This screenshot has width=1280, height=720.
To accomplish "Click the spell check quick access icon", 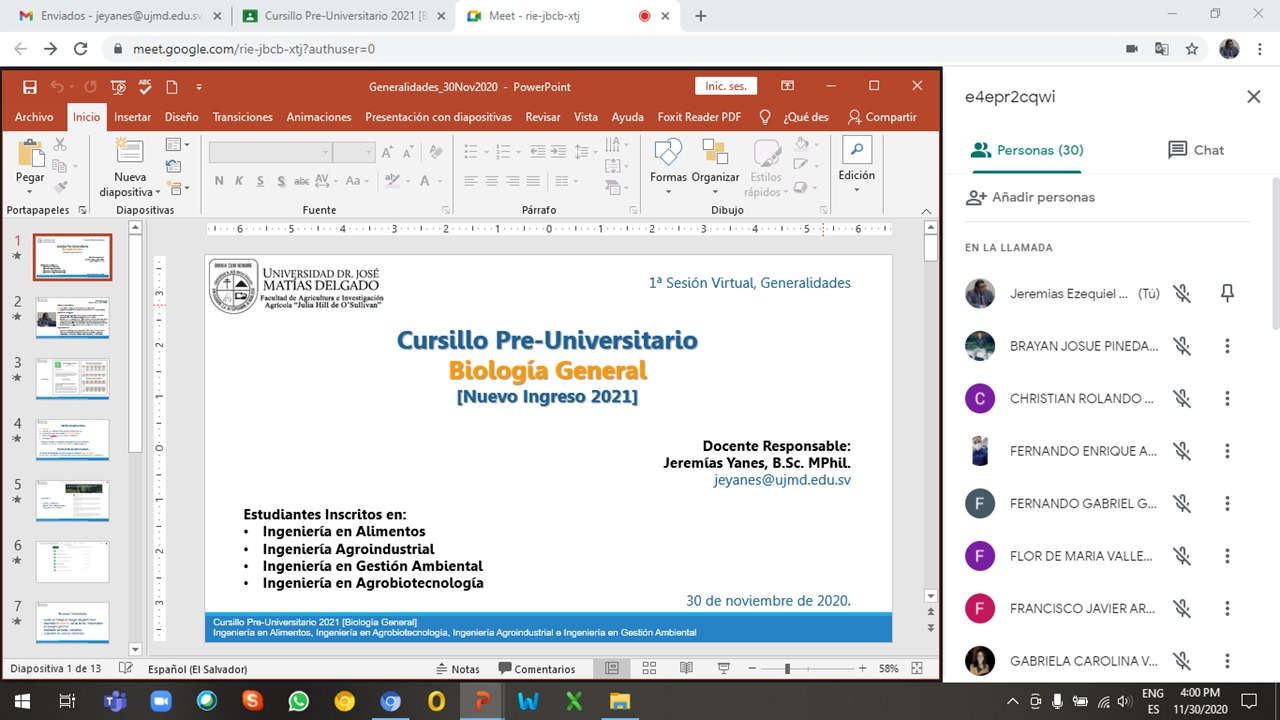I will point(145,87).
